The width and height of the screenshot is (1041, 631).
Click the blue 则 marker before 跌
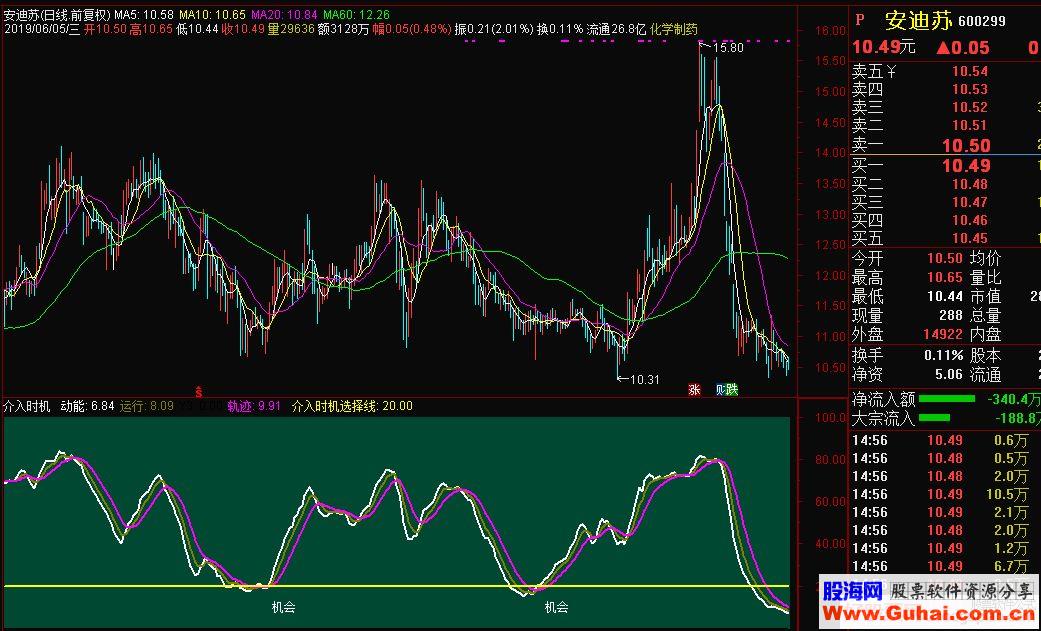tap(720, 390)
